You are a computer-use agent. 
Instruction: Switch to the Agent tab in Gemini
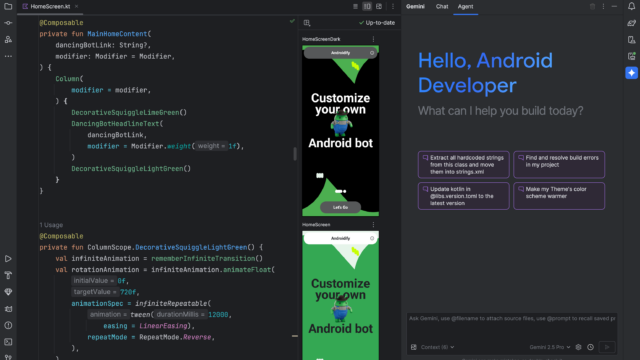pyautogui.click(x=465, y=7)
